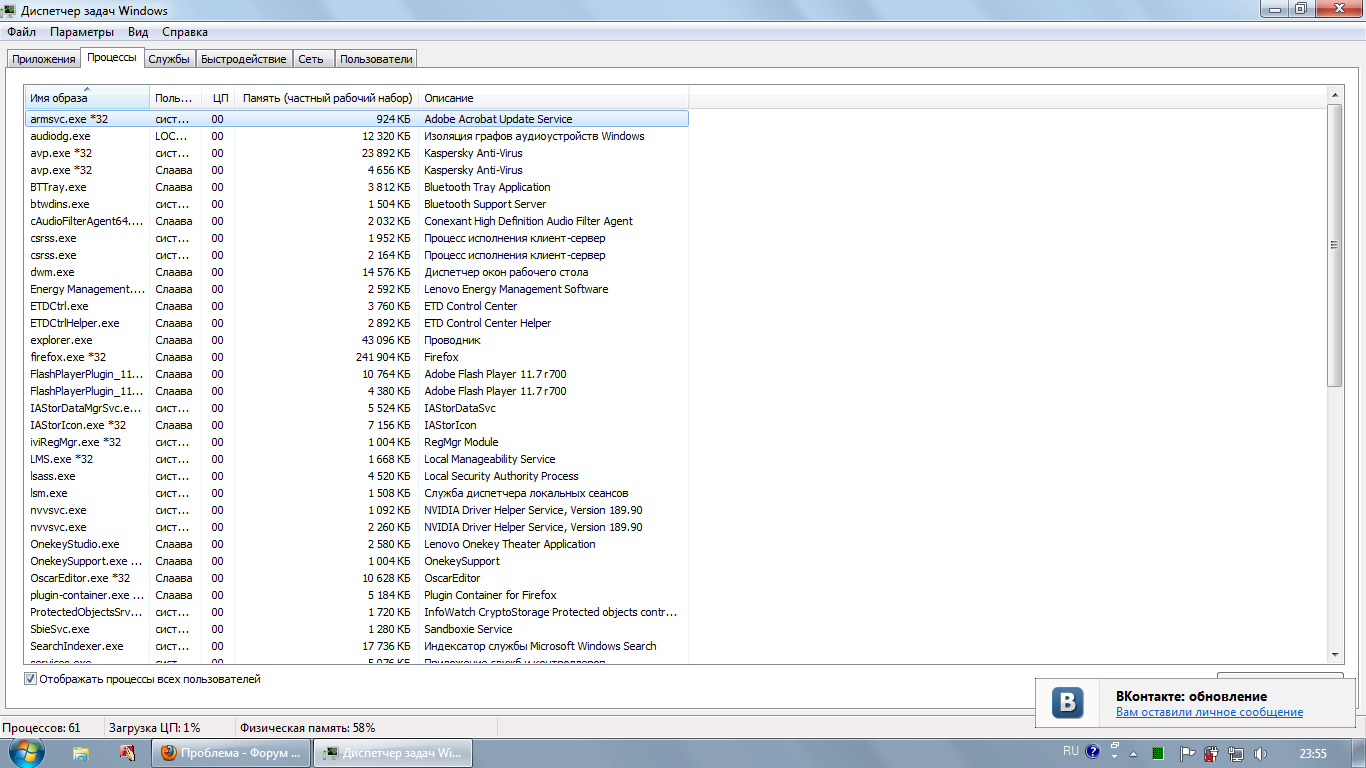Screen dimensions: 1366x768
Task: Open the 'Пользователи' tab
Action: tap(376, 59)
